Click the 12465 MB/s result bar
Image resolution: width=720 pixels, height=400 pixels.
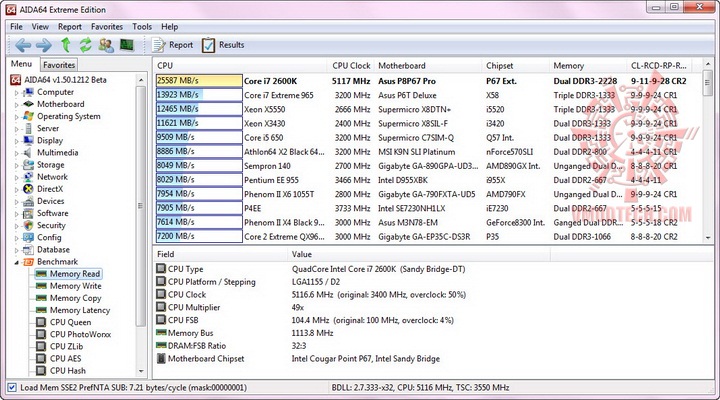199,109
